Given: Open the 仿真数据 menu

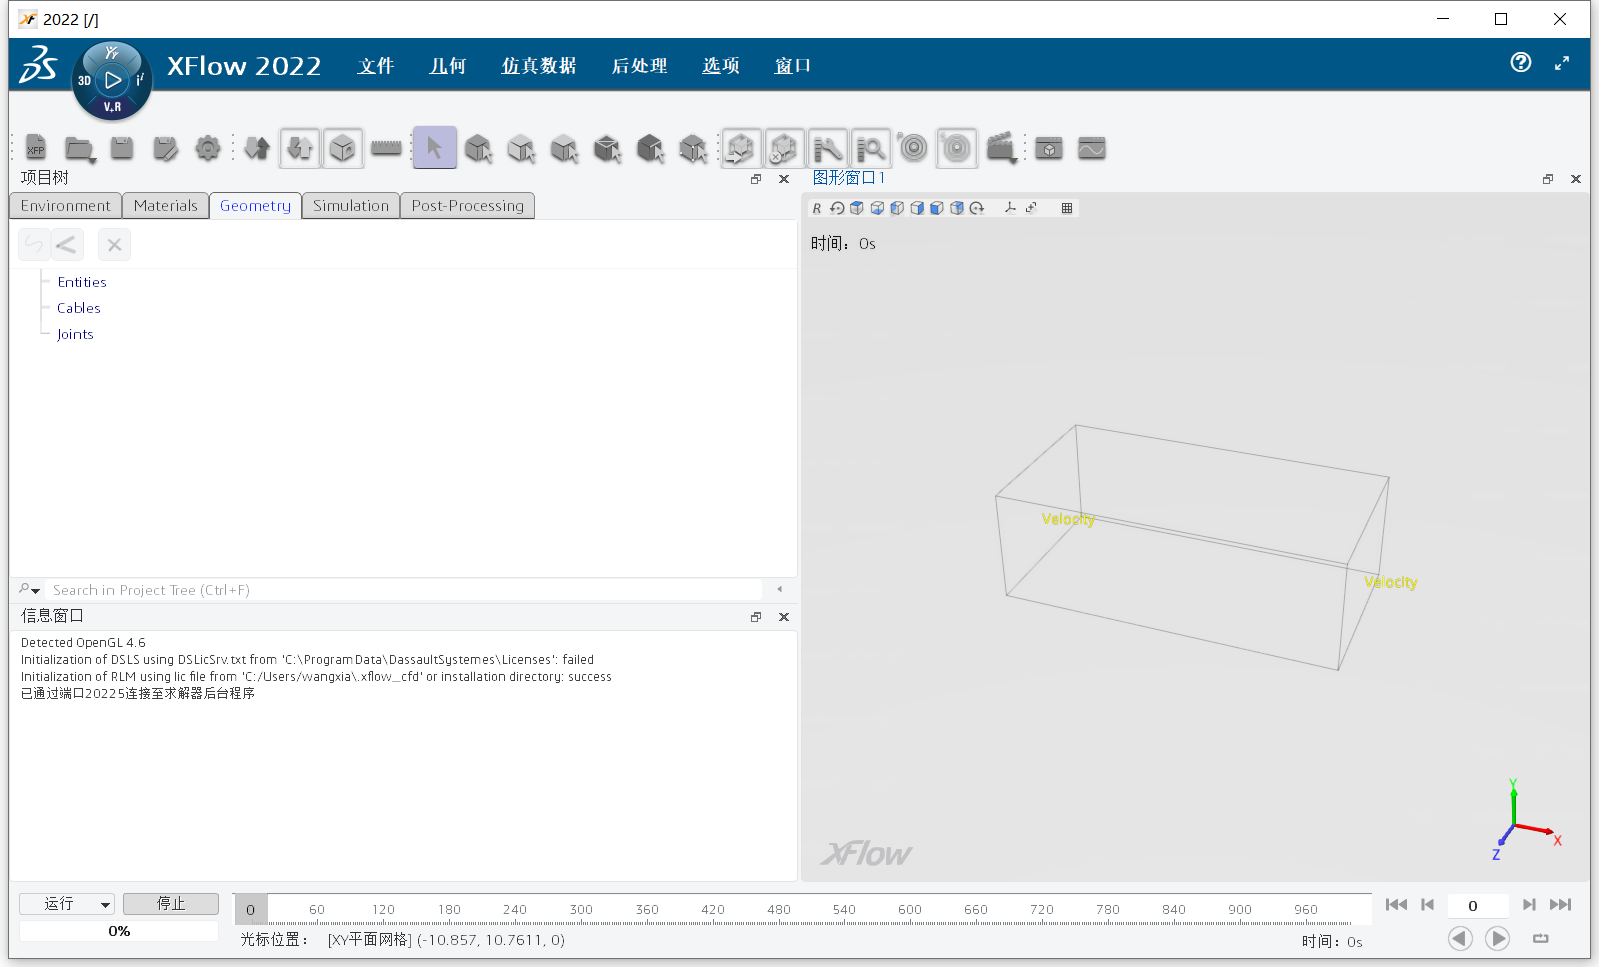Looking at the screenshot, I should pos(539,66).
